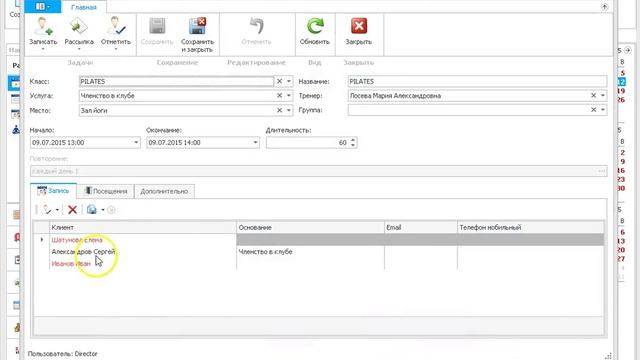The width and height of the screenshot is (640, 360).
Task: Click the add client icon in grid toolbar
Action: point(47,210)
